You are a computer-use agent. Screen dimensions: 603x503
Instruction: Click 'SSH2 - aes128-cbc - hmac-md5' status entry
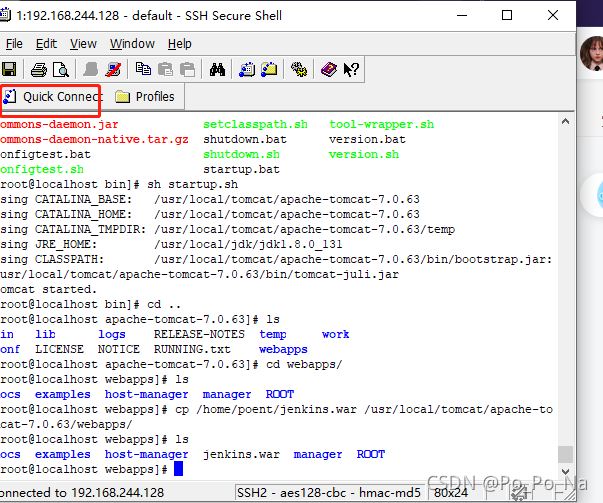click(329, 493)
